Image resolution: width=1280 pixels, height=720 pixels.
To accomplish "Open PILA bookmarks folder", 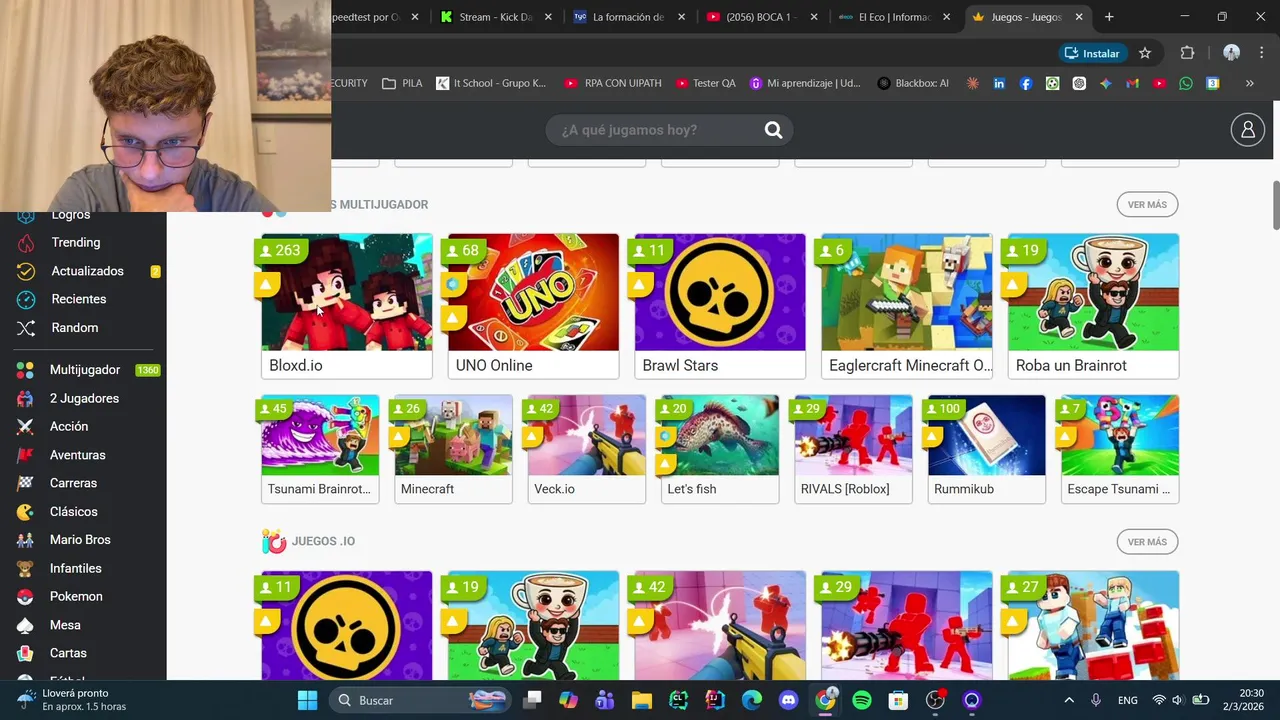I will click(x=402, y=84).
